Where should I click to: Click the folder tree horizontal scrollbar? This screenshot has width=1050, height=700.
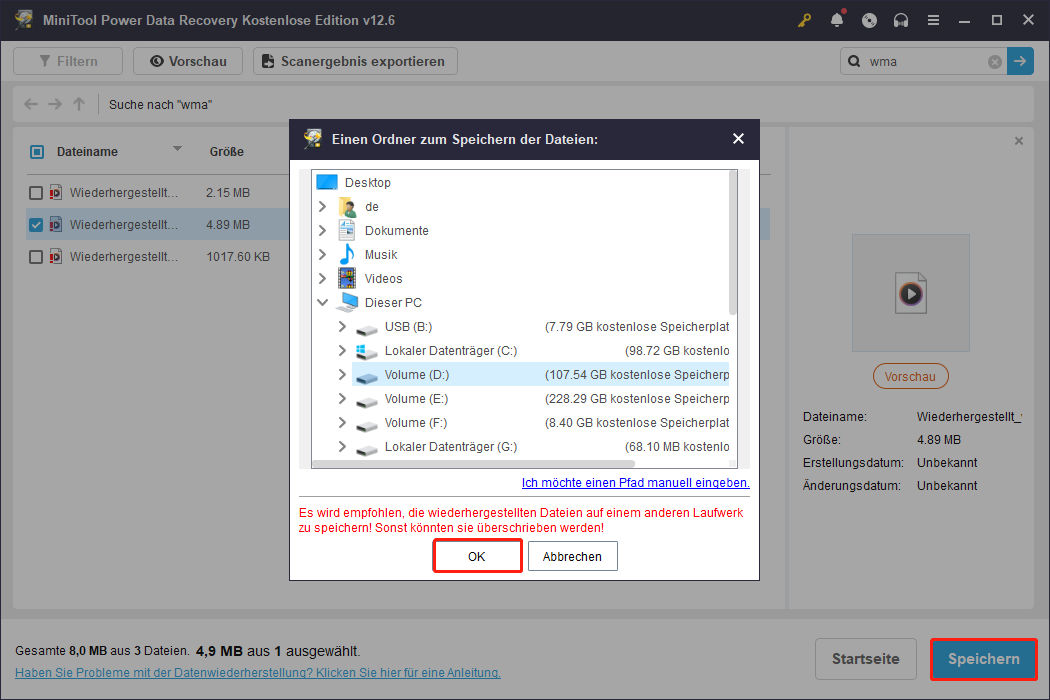pos(473,464)
